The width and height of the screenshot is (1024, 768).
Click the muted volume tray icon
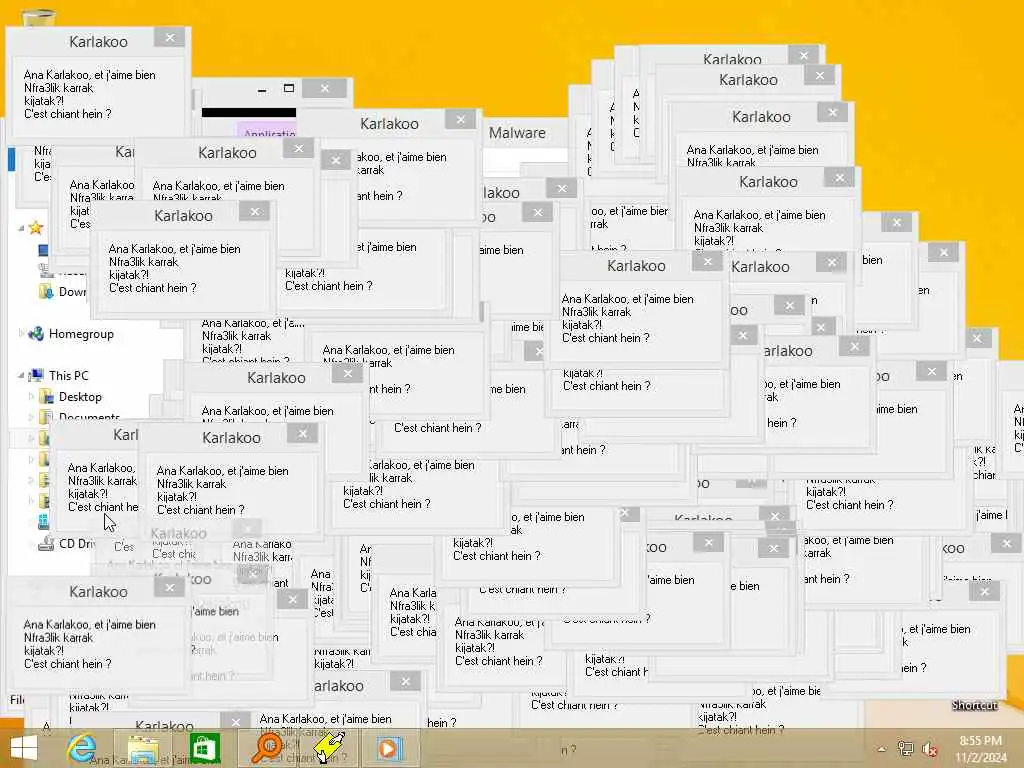pos(929,749)
